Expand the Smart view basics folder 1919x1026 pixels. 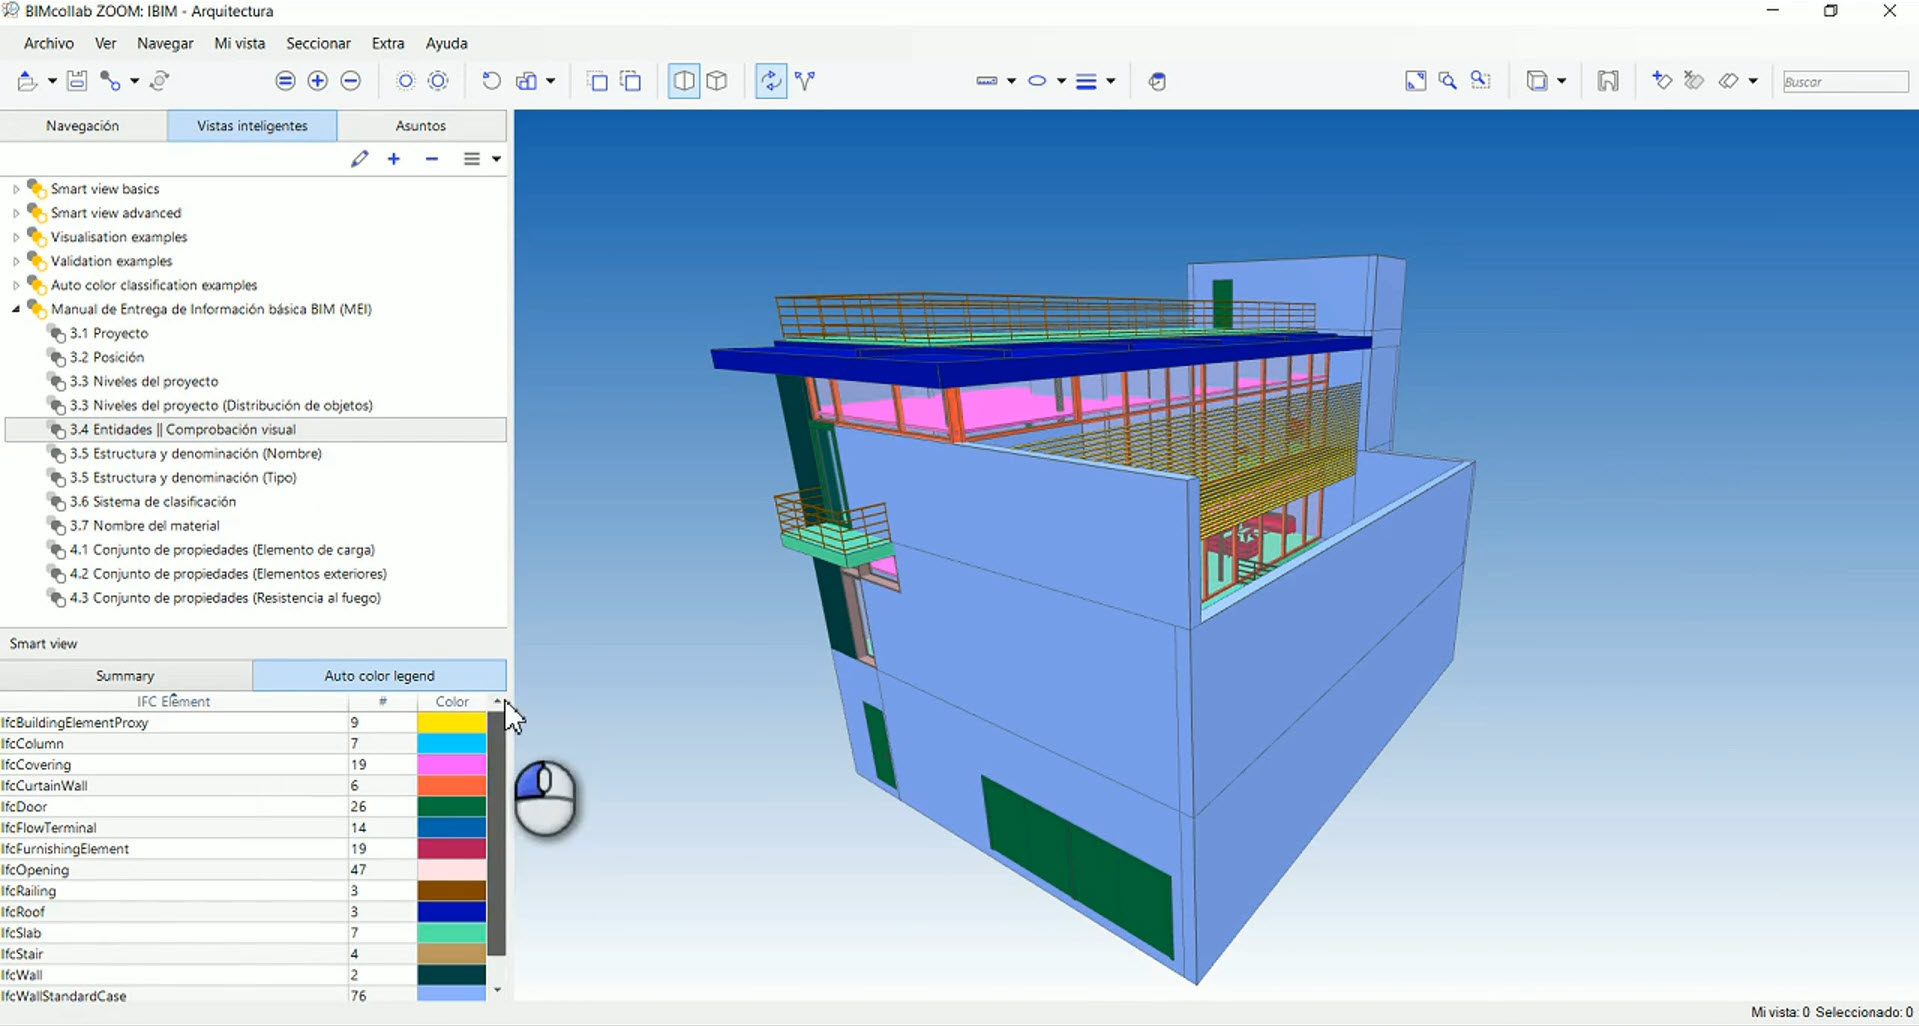point(16,189)
